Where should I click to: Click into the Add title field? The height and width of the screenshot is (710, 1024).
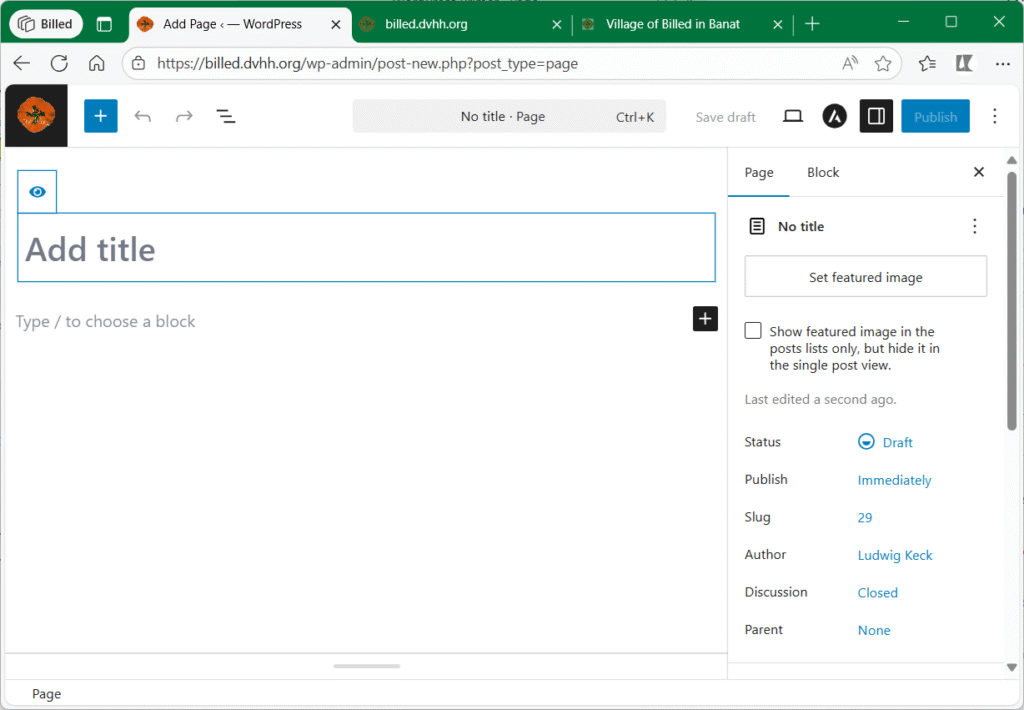366,249
